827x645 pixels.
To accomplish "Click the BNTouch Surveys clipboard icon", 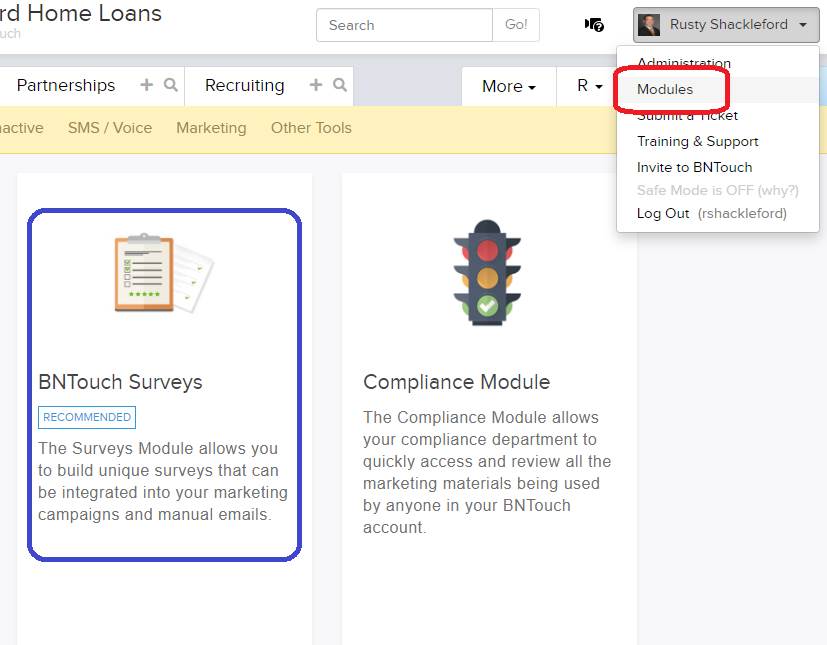I will coord(164,273).
